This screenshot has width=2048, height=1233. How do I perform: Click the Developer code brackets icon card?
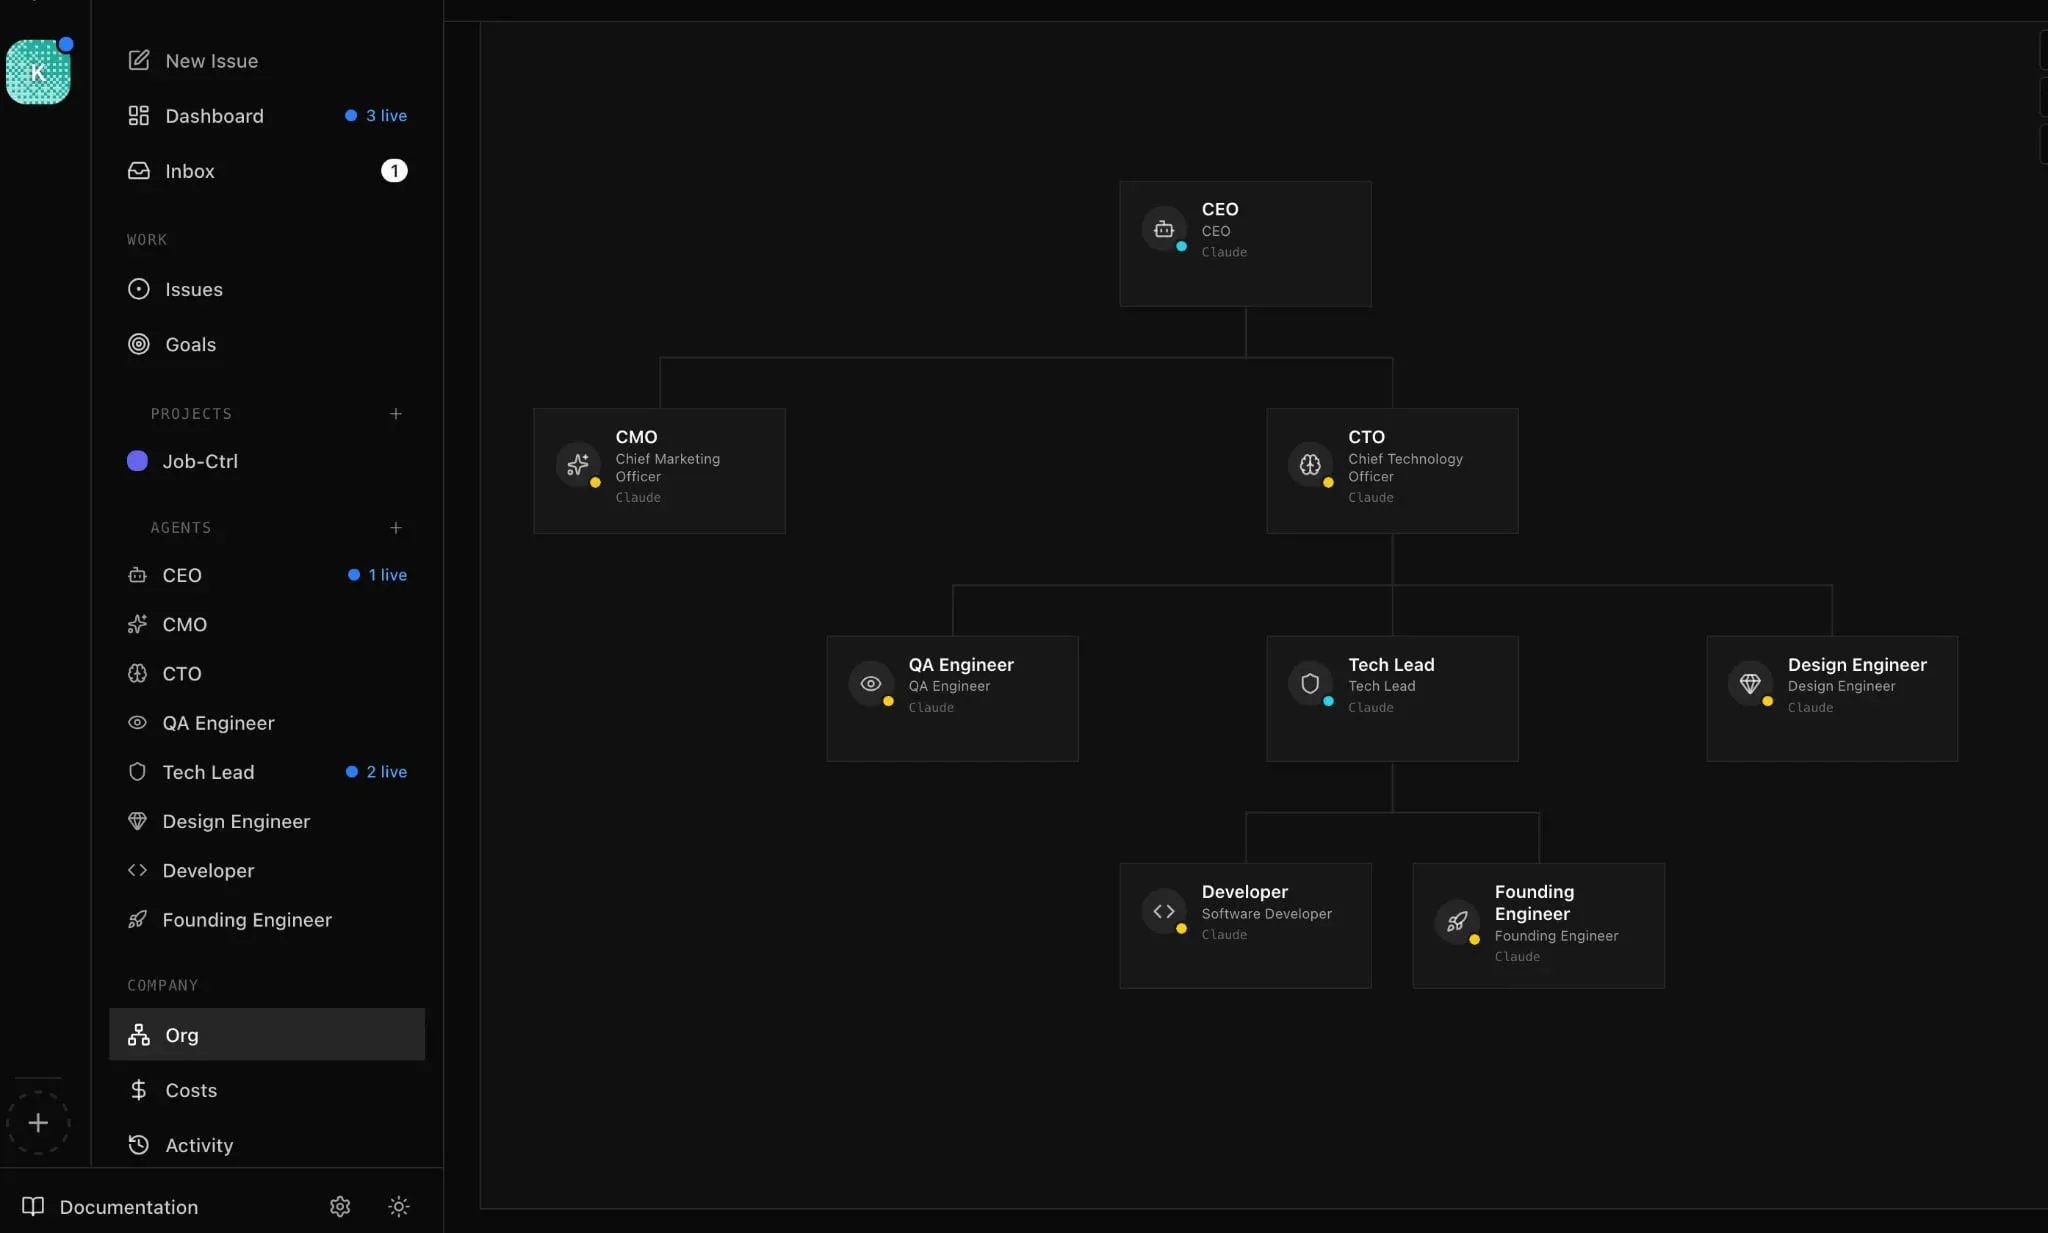[1163, 911]
